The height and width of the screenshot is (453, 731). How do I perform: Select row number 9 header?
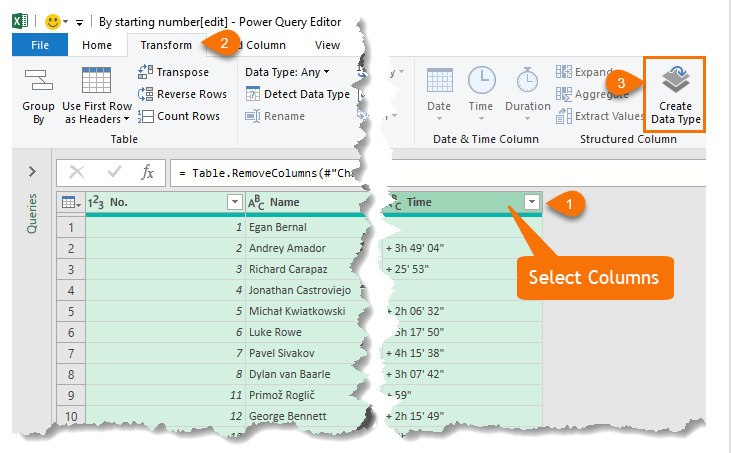71,395
